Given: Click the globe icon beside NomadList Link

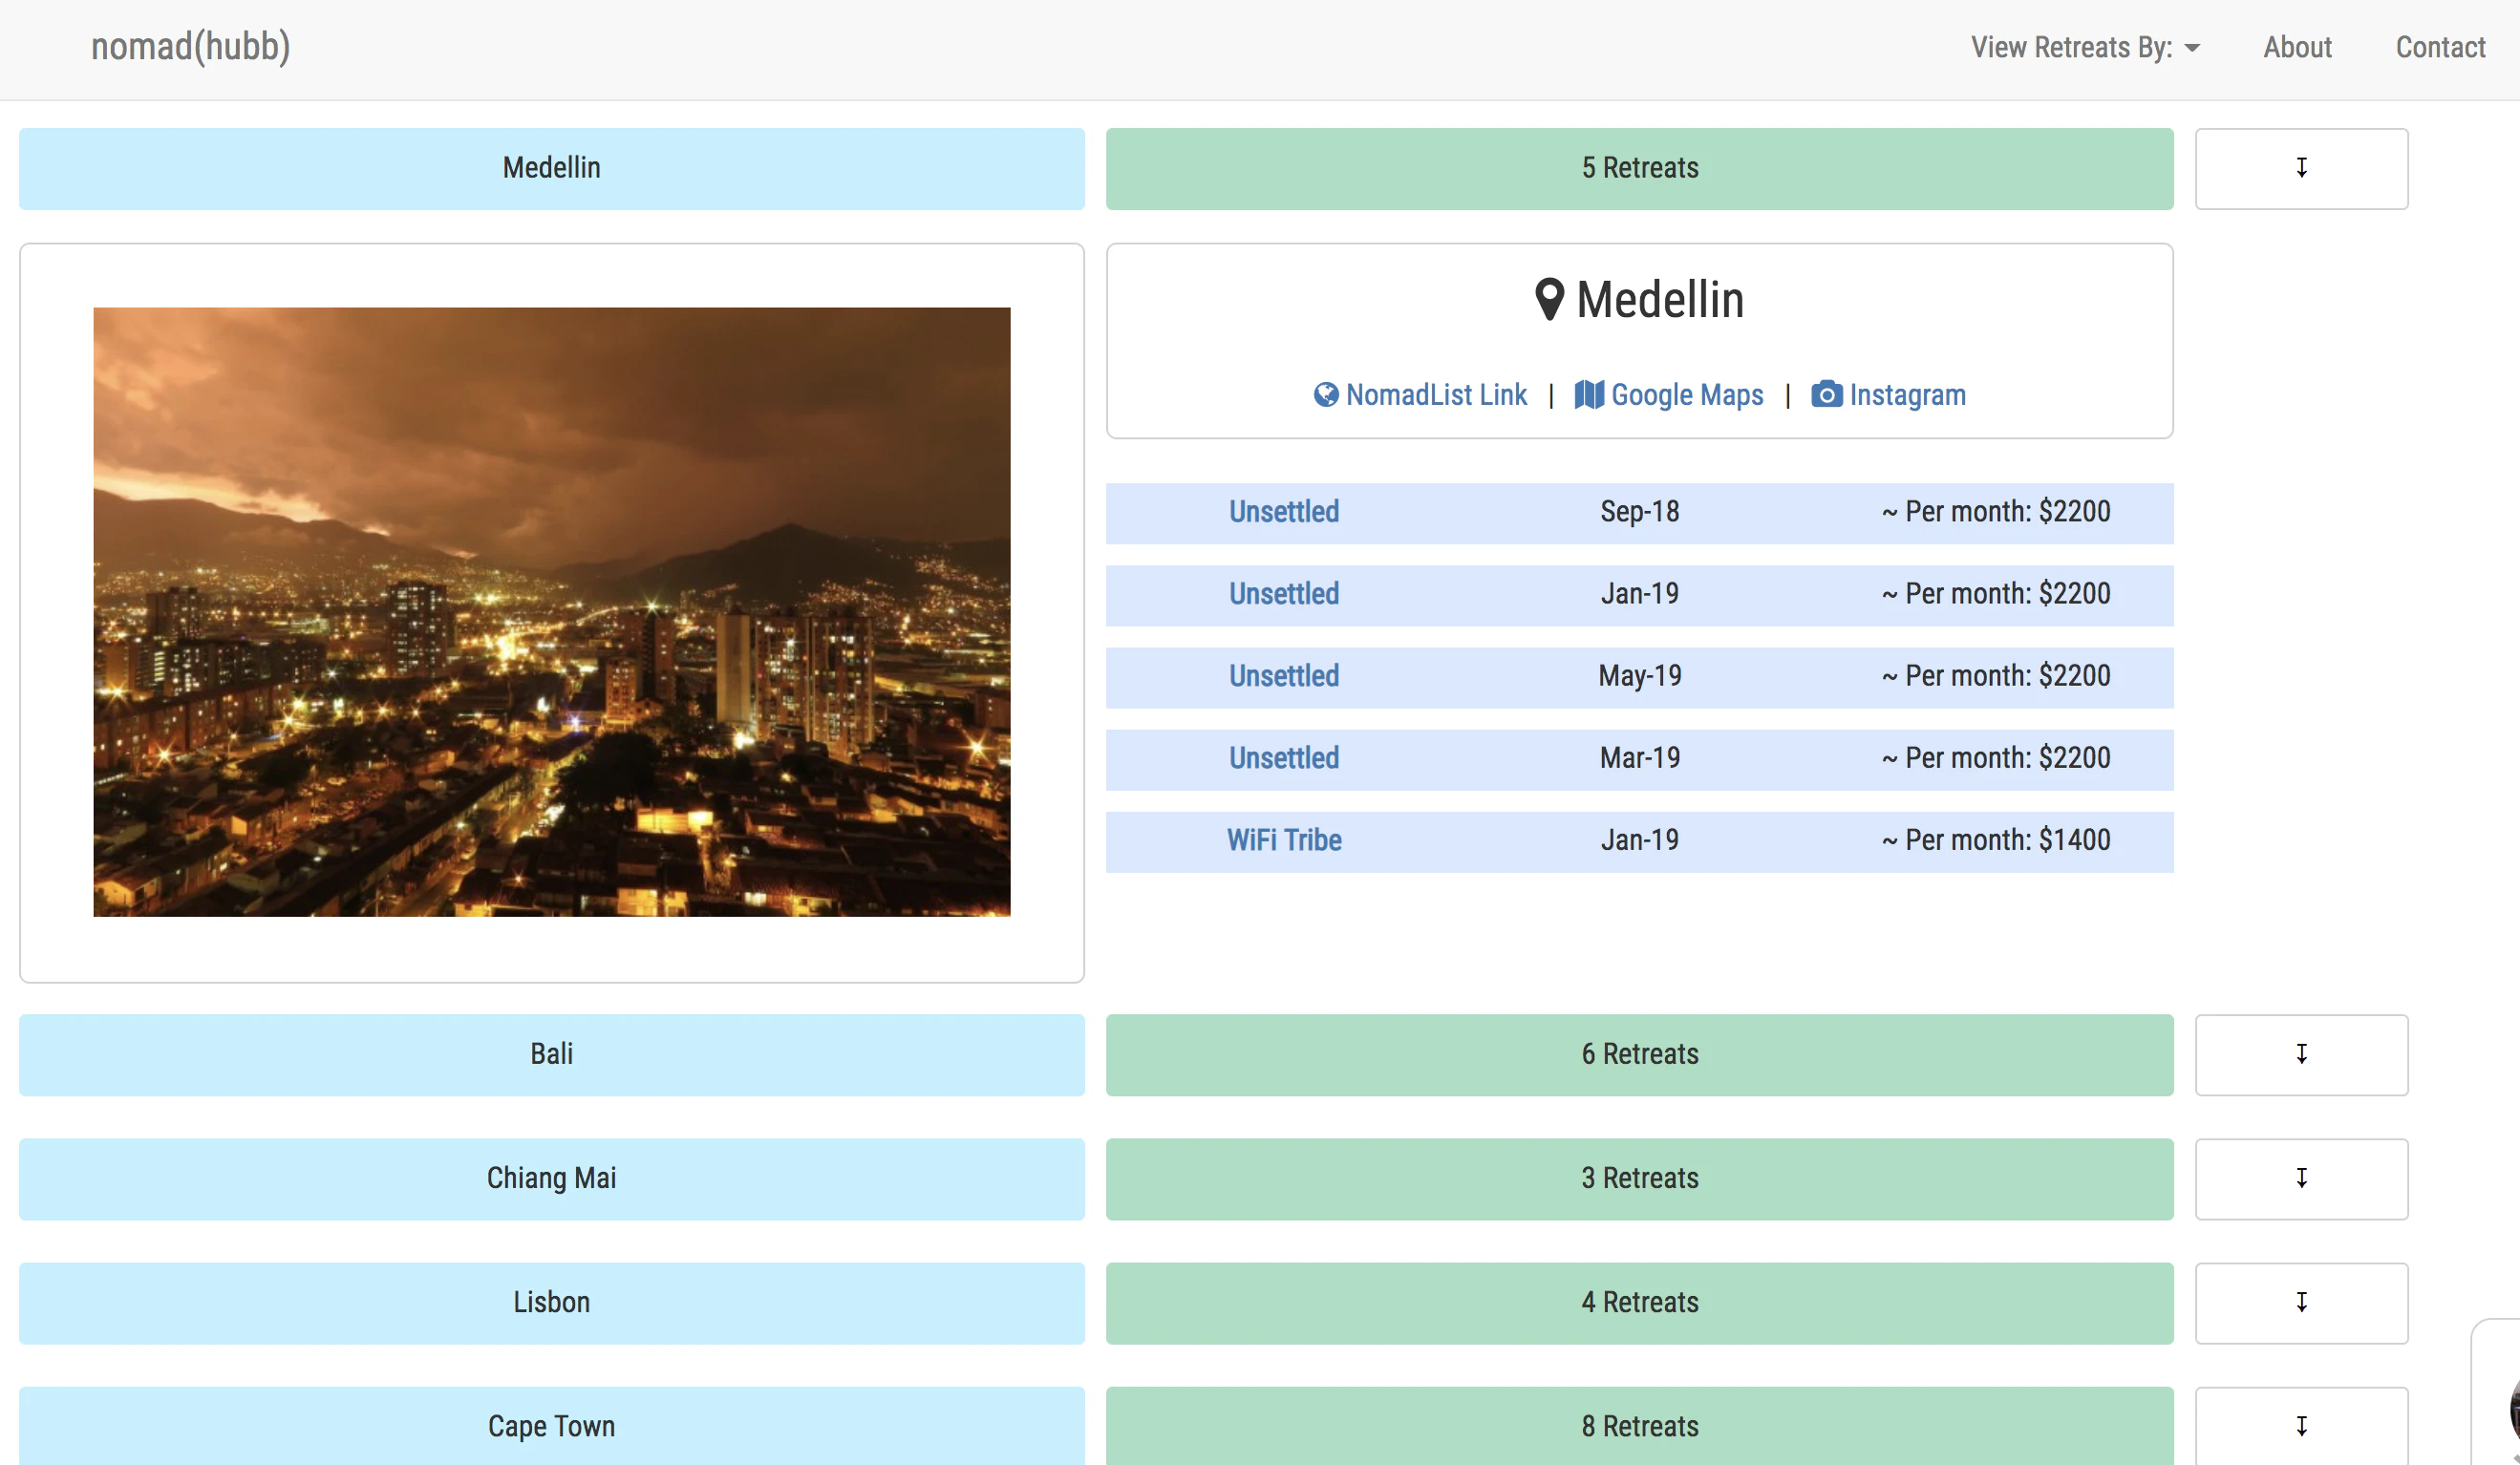Looking at the screenshot, I should click(1325, 395).
